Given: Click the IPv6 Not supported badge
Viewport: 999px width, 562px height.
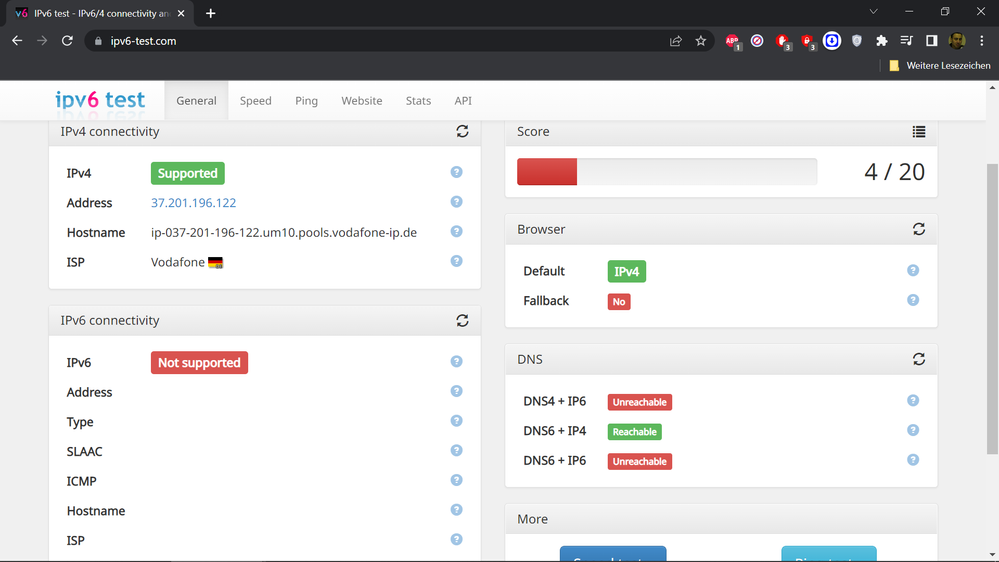Looking at the screenshot, I should [x=199, y=363].
